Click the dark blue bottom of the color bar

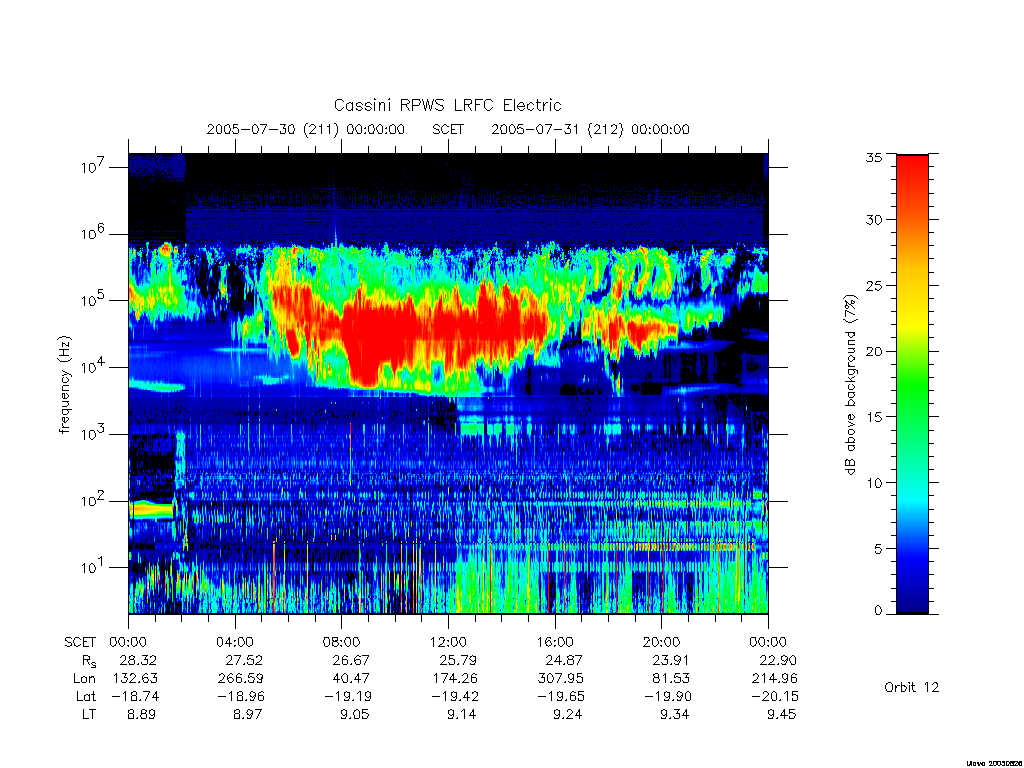[x=912, y=601]
